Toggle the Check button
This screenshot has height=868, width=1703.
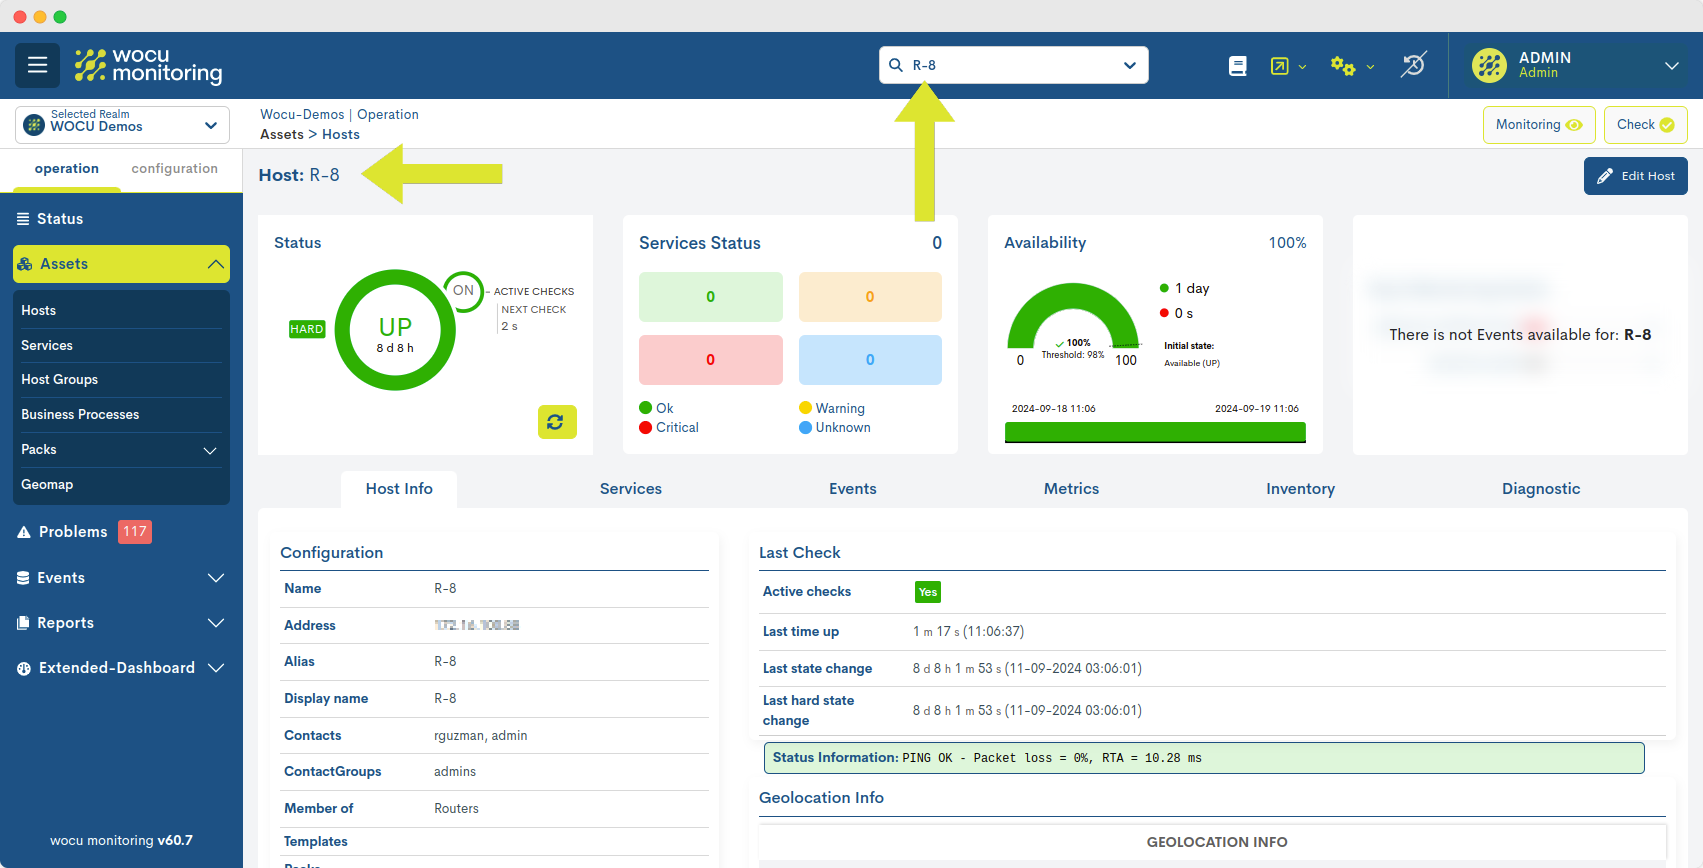1645,125
